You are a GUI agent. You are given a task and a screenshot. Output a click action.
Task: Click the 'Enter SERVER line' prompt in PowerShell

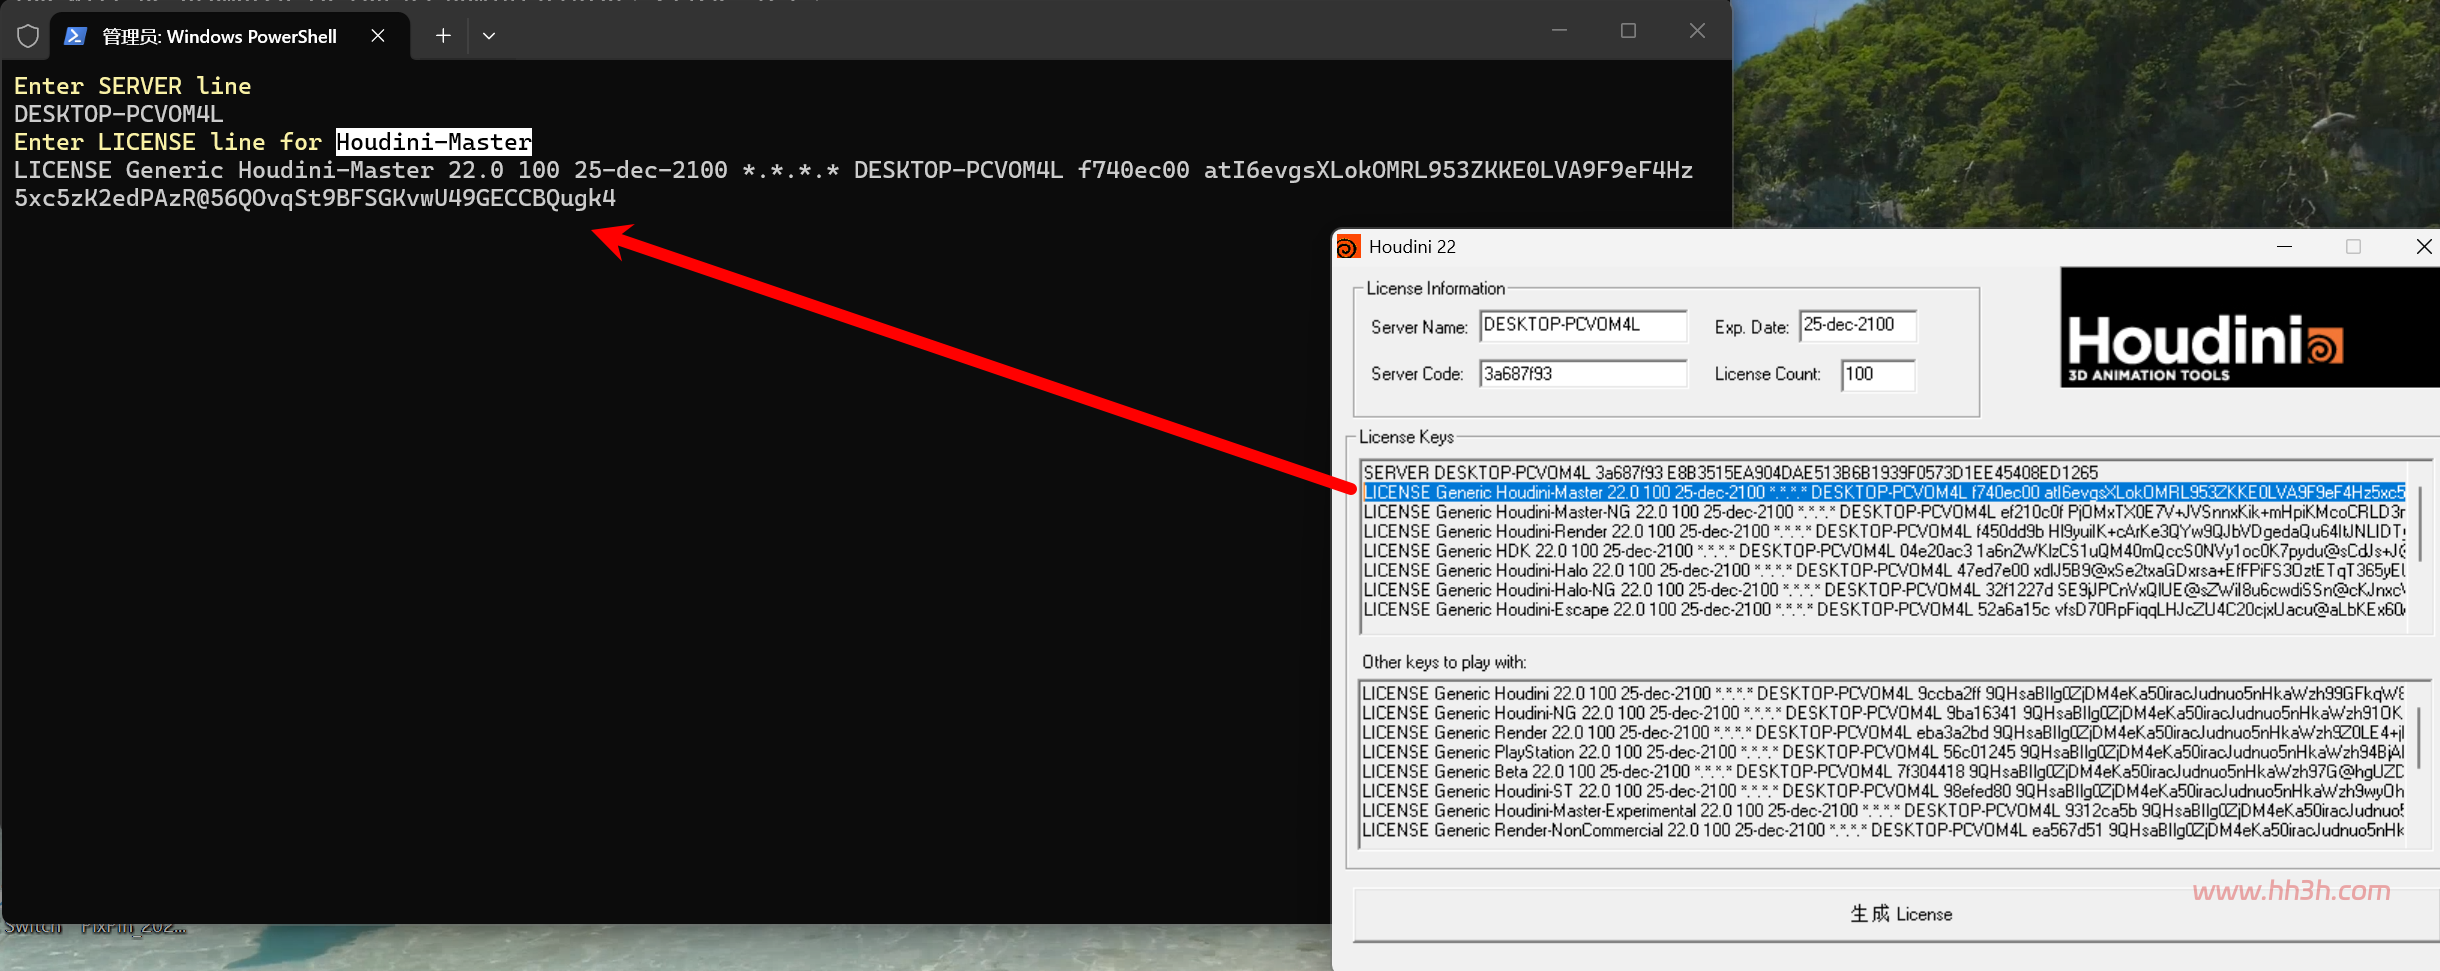(132, 86)
